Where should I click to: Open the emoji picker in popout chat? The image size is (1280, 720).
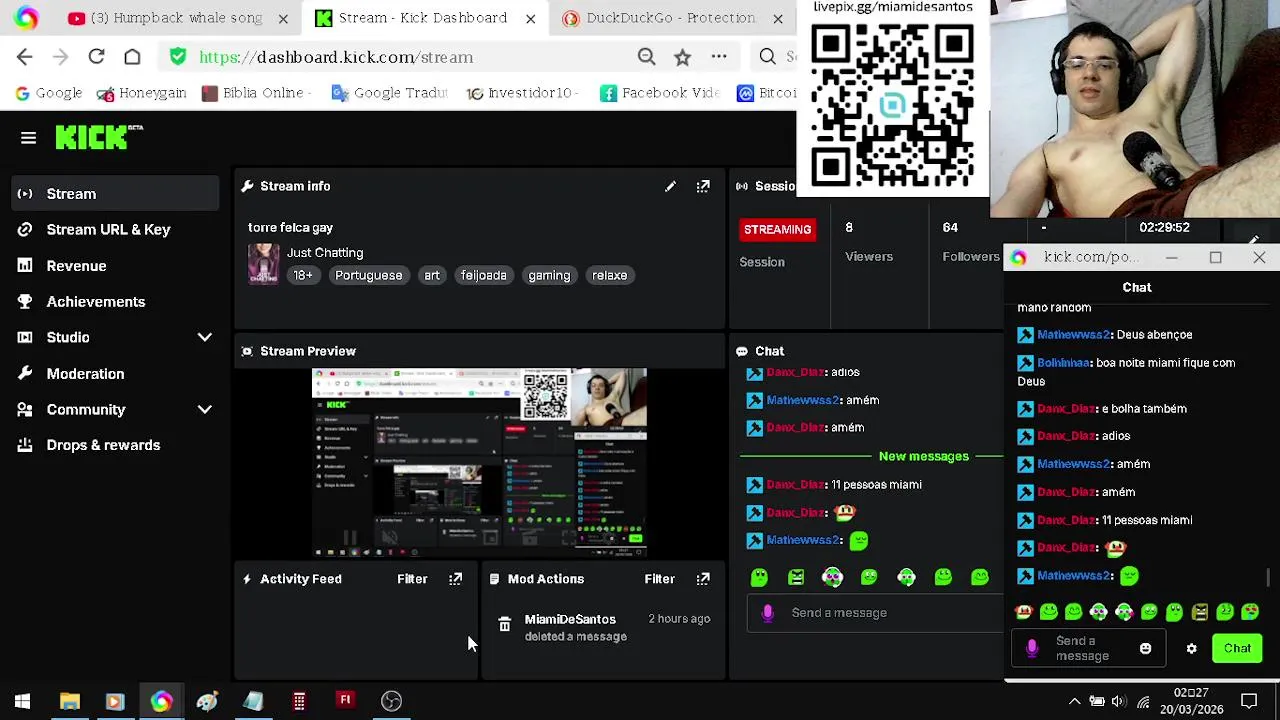pos(1145,649)
